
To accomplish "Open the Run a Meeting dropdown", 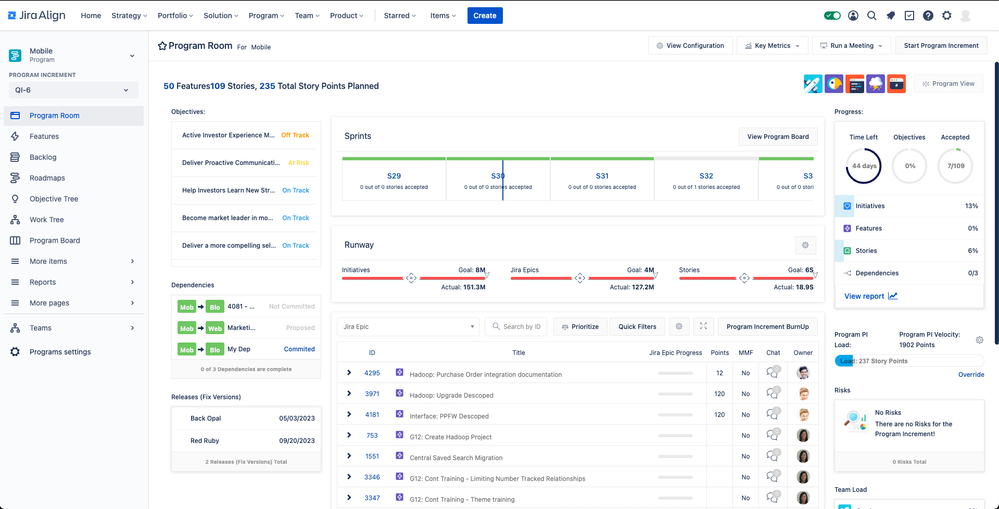I will click(x=851, y=46).
